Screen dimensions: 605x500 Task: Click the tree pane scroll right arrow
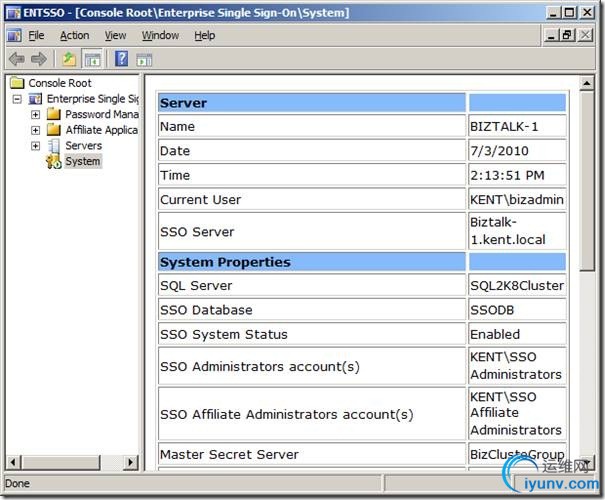click(130, 462)
